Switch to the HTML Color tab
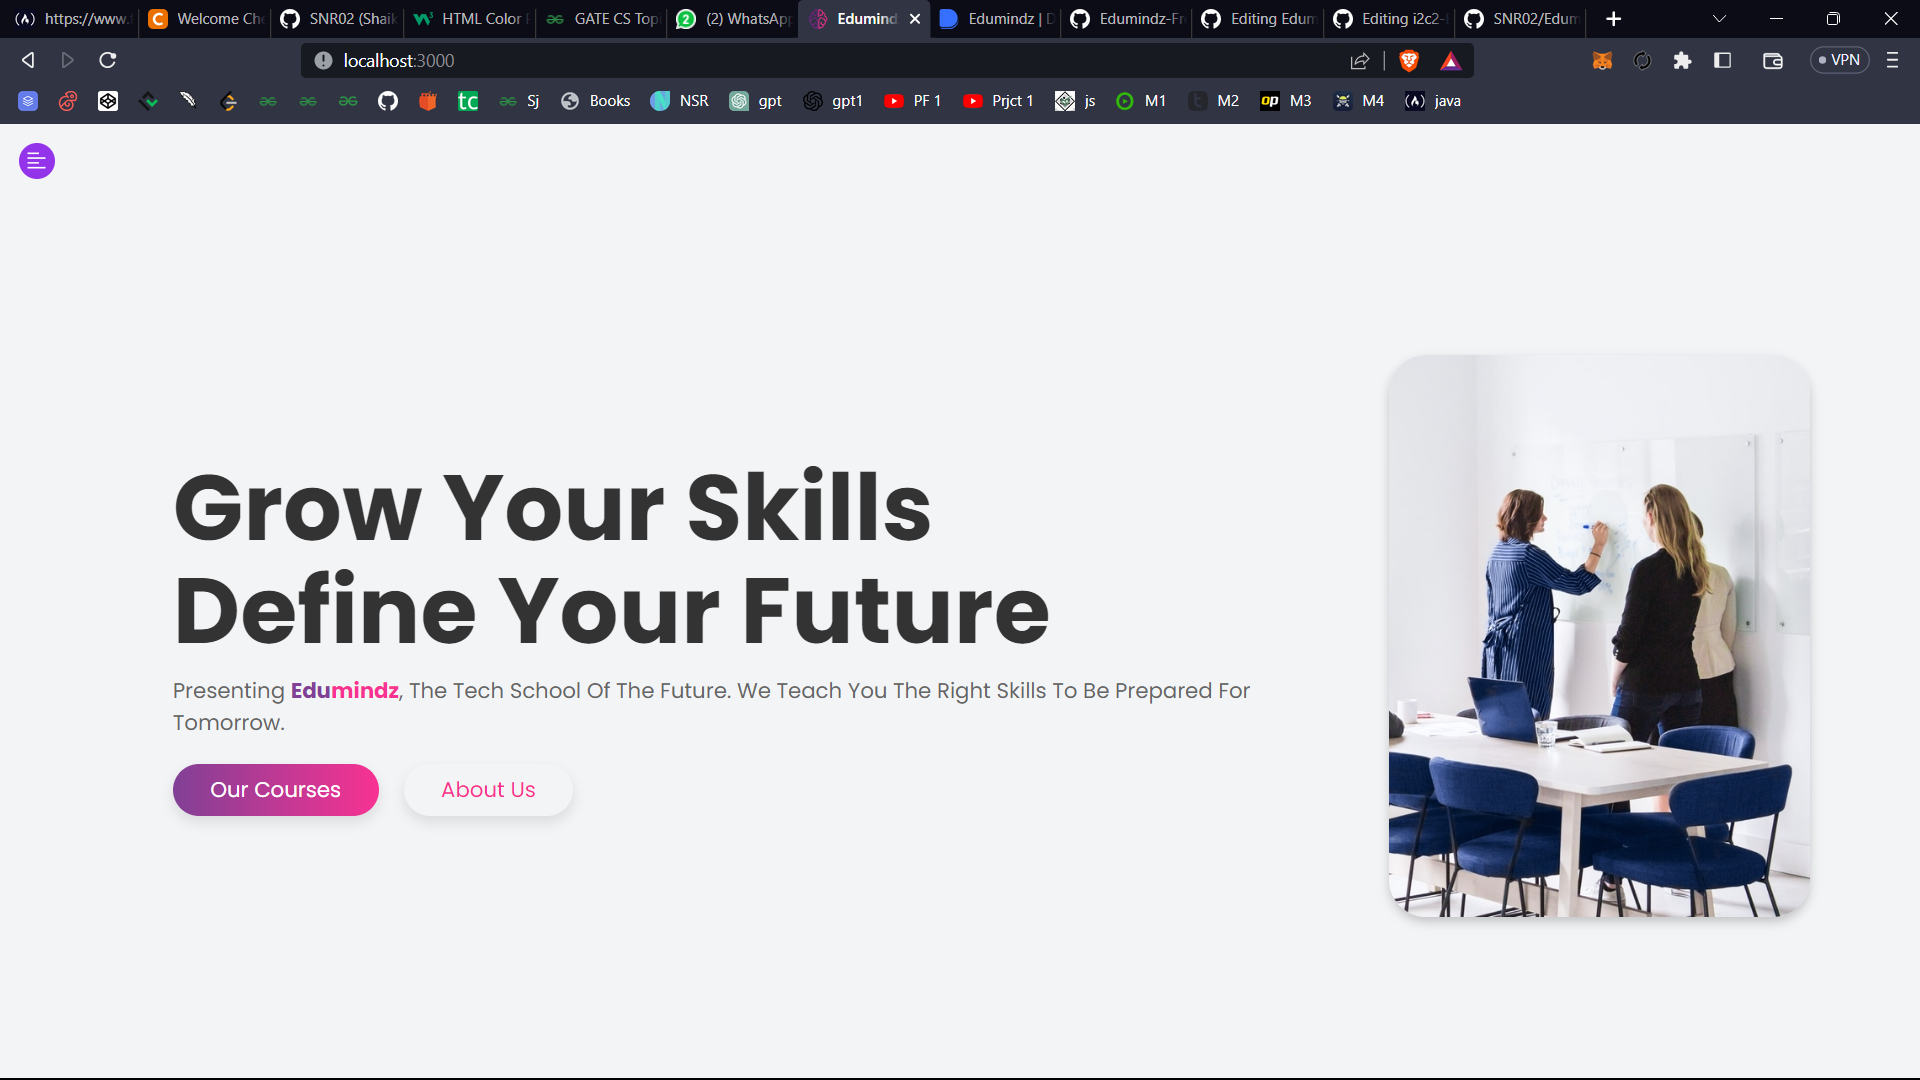The width and height of the screenshot is (1920, 1080). pos(470,19)
